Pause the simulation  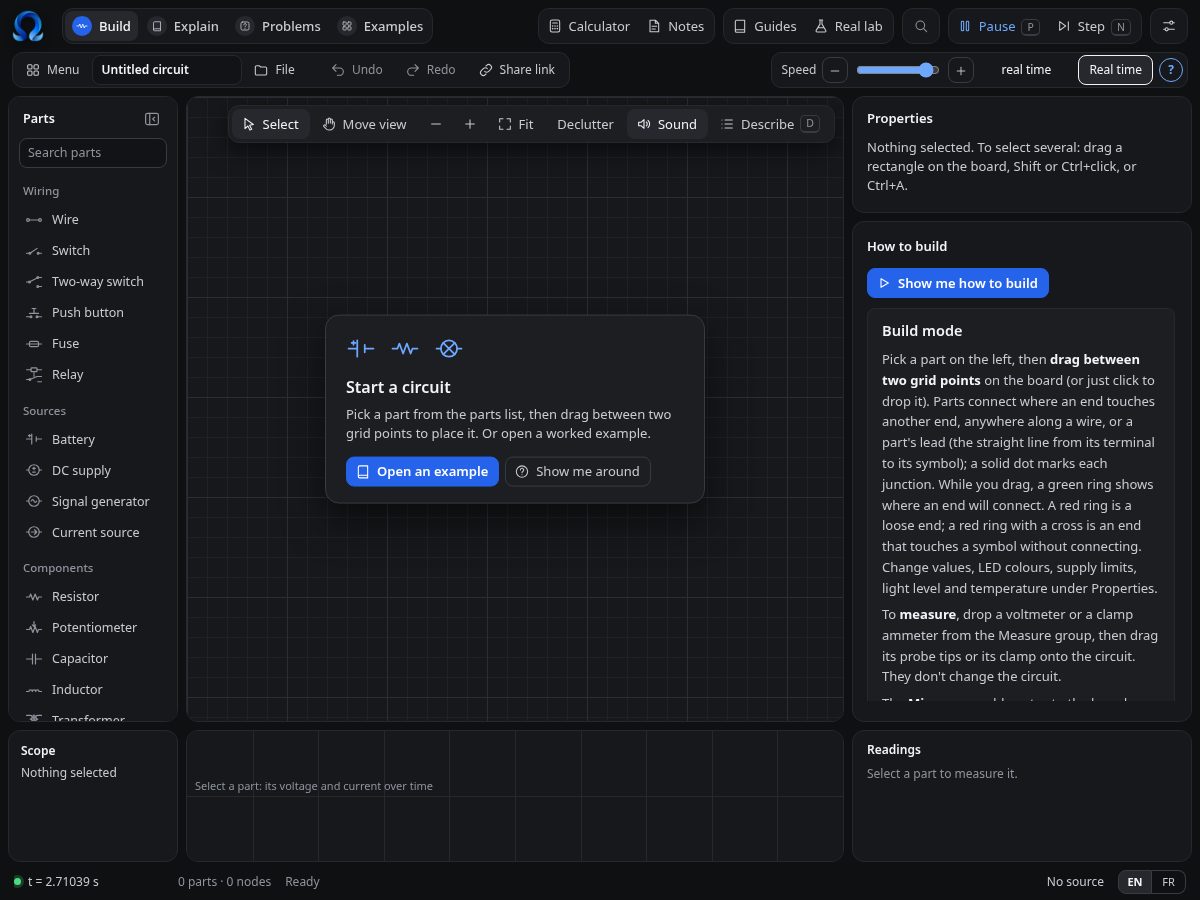[x=998, y=26]
